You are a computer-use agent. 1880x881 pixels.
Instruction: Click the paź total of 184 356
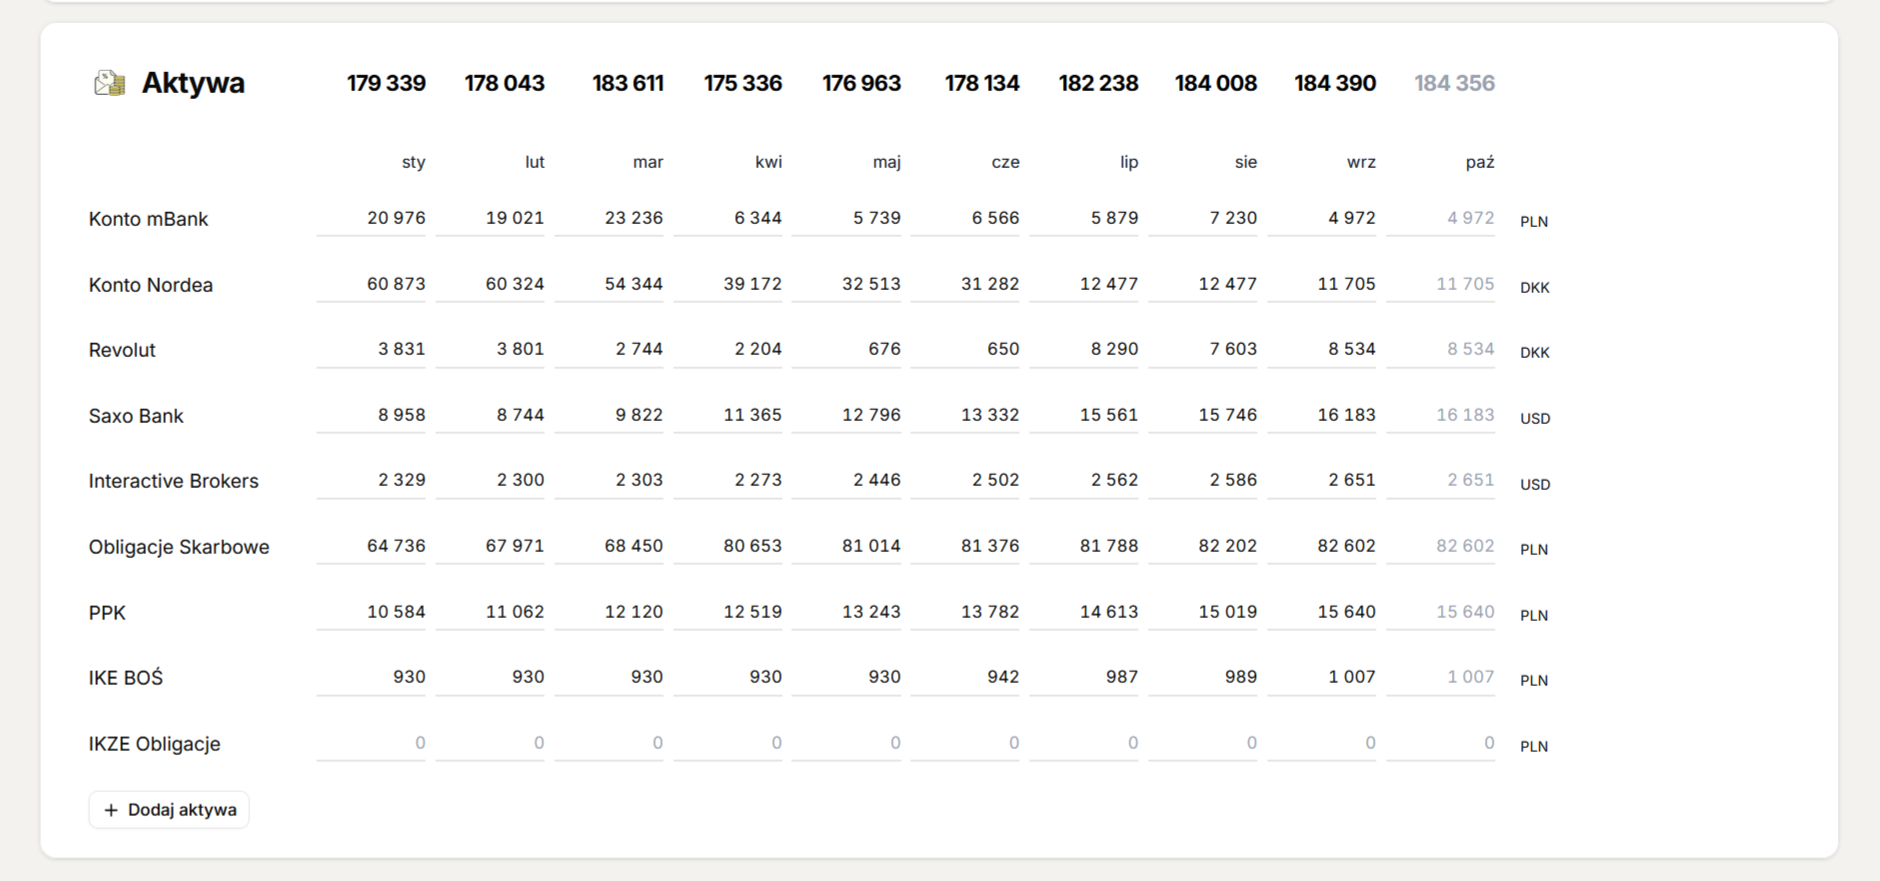tap(1454, 83)
